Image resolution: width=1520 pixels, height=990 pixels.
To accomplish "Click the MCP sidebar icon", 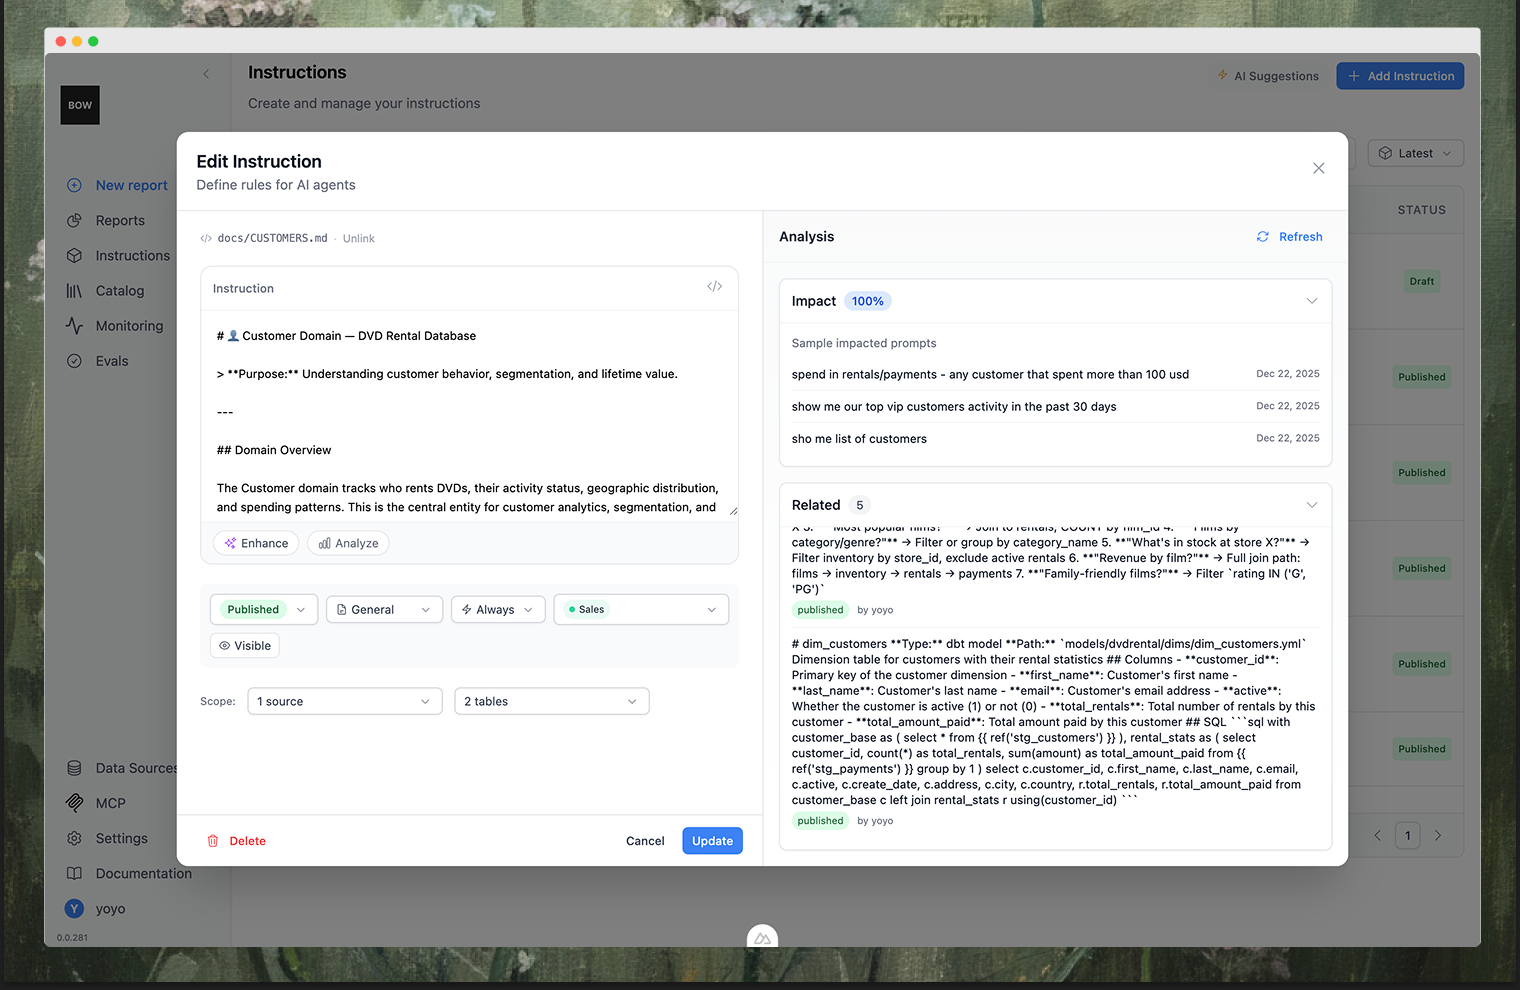I will pos(74,803).
